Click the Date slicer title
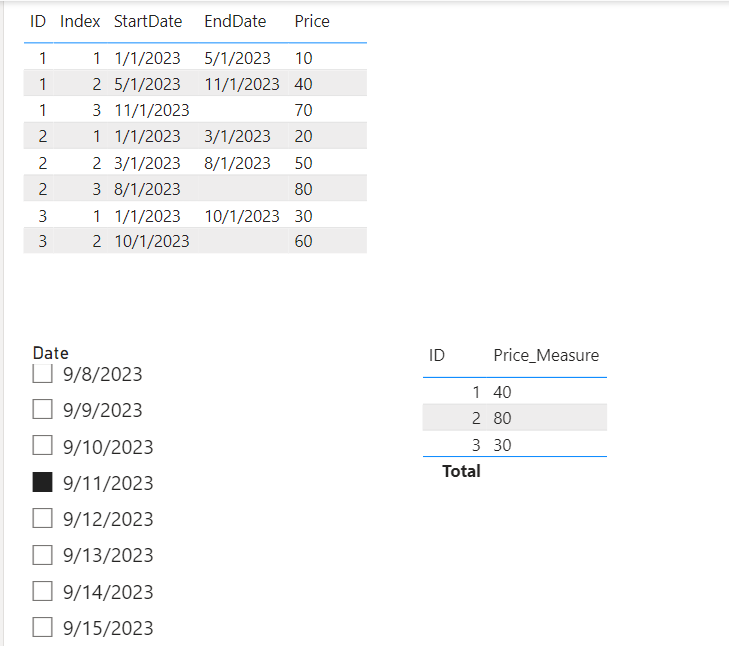The width and height of the screenshot is (729, 646). (x=51, y=353)
